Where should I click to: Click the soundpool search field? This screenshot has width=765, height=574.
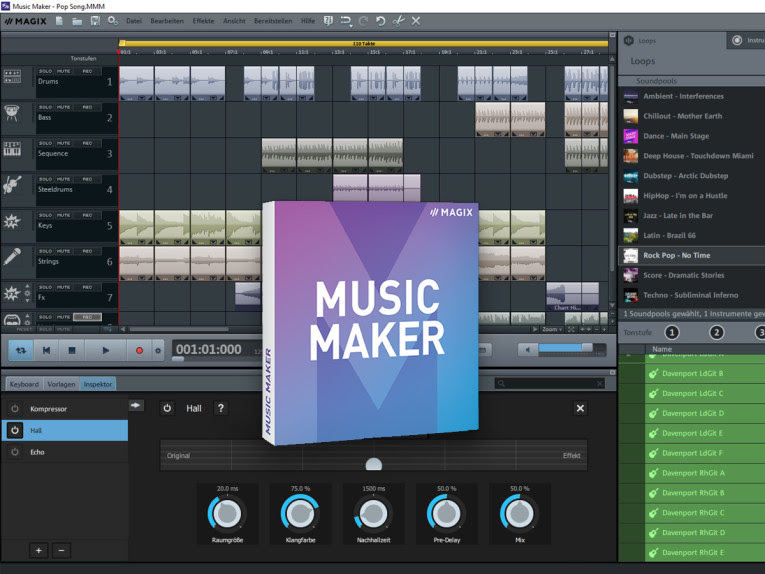[x=550, y=383]
